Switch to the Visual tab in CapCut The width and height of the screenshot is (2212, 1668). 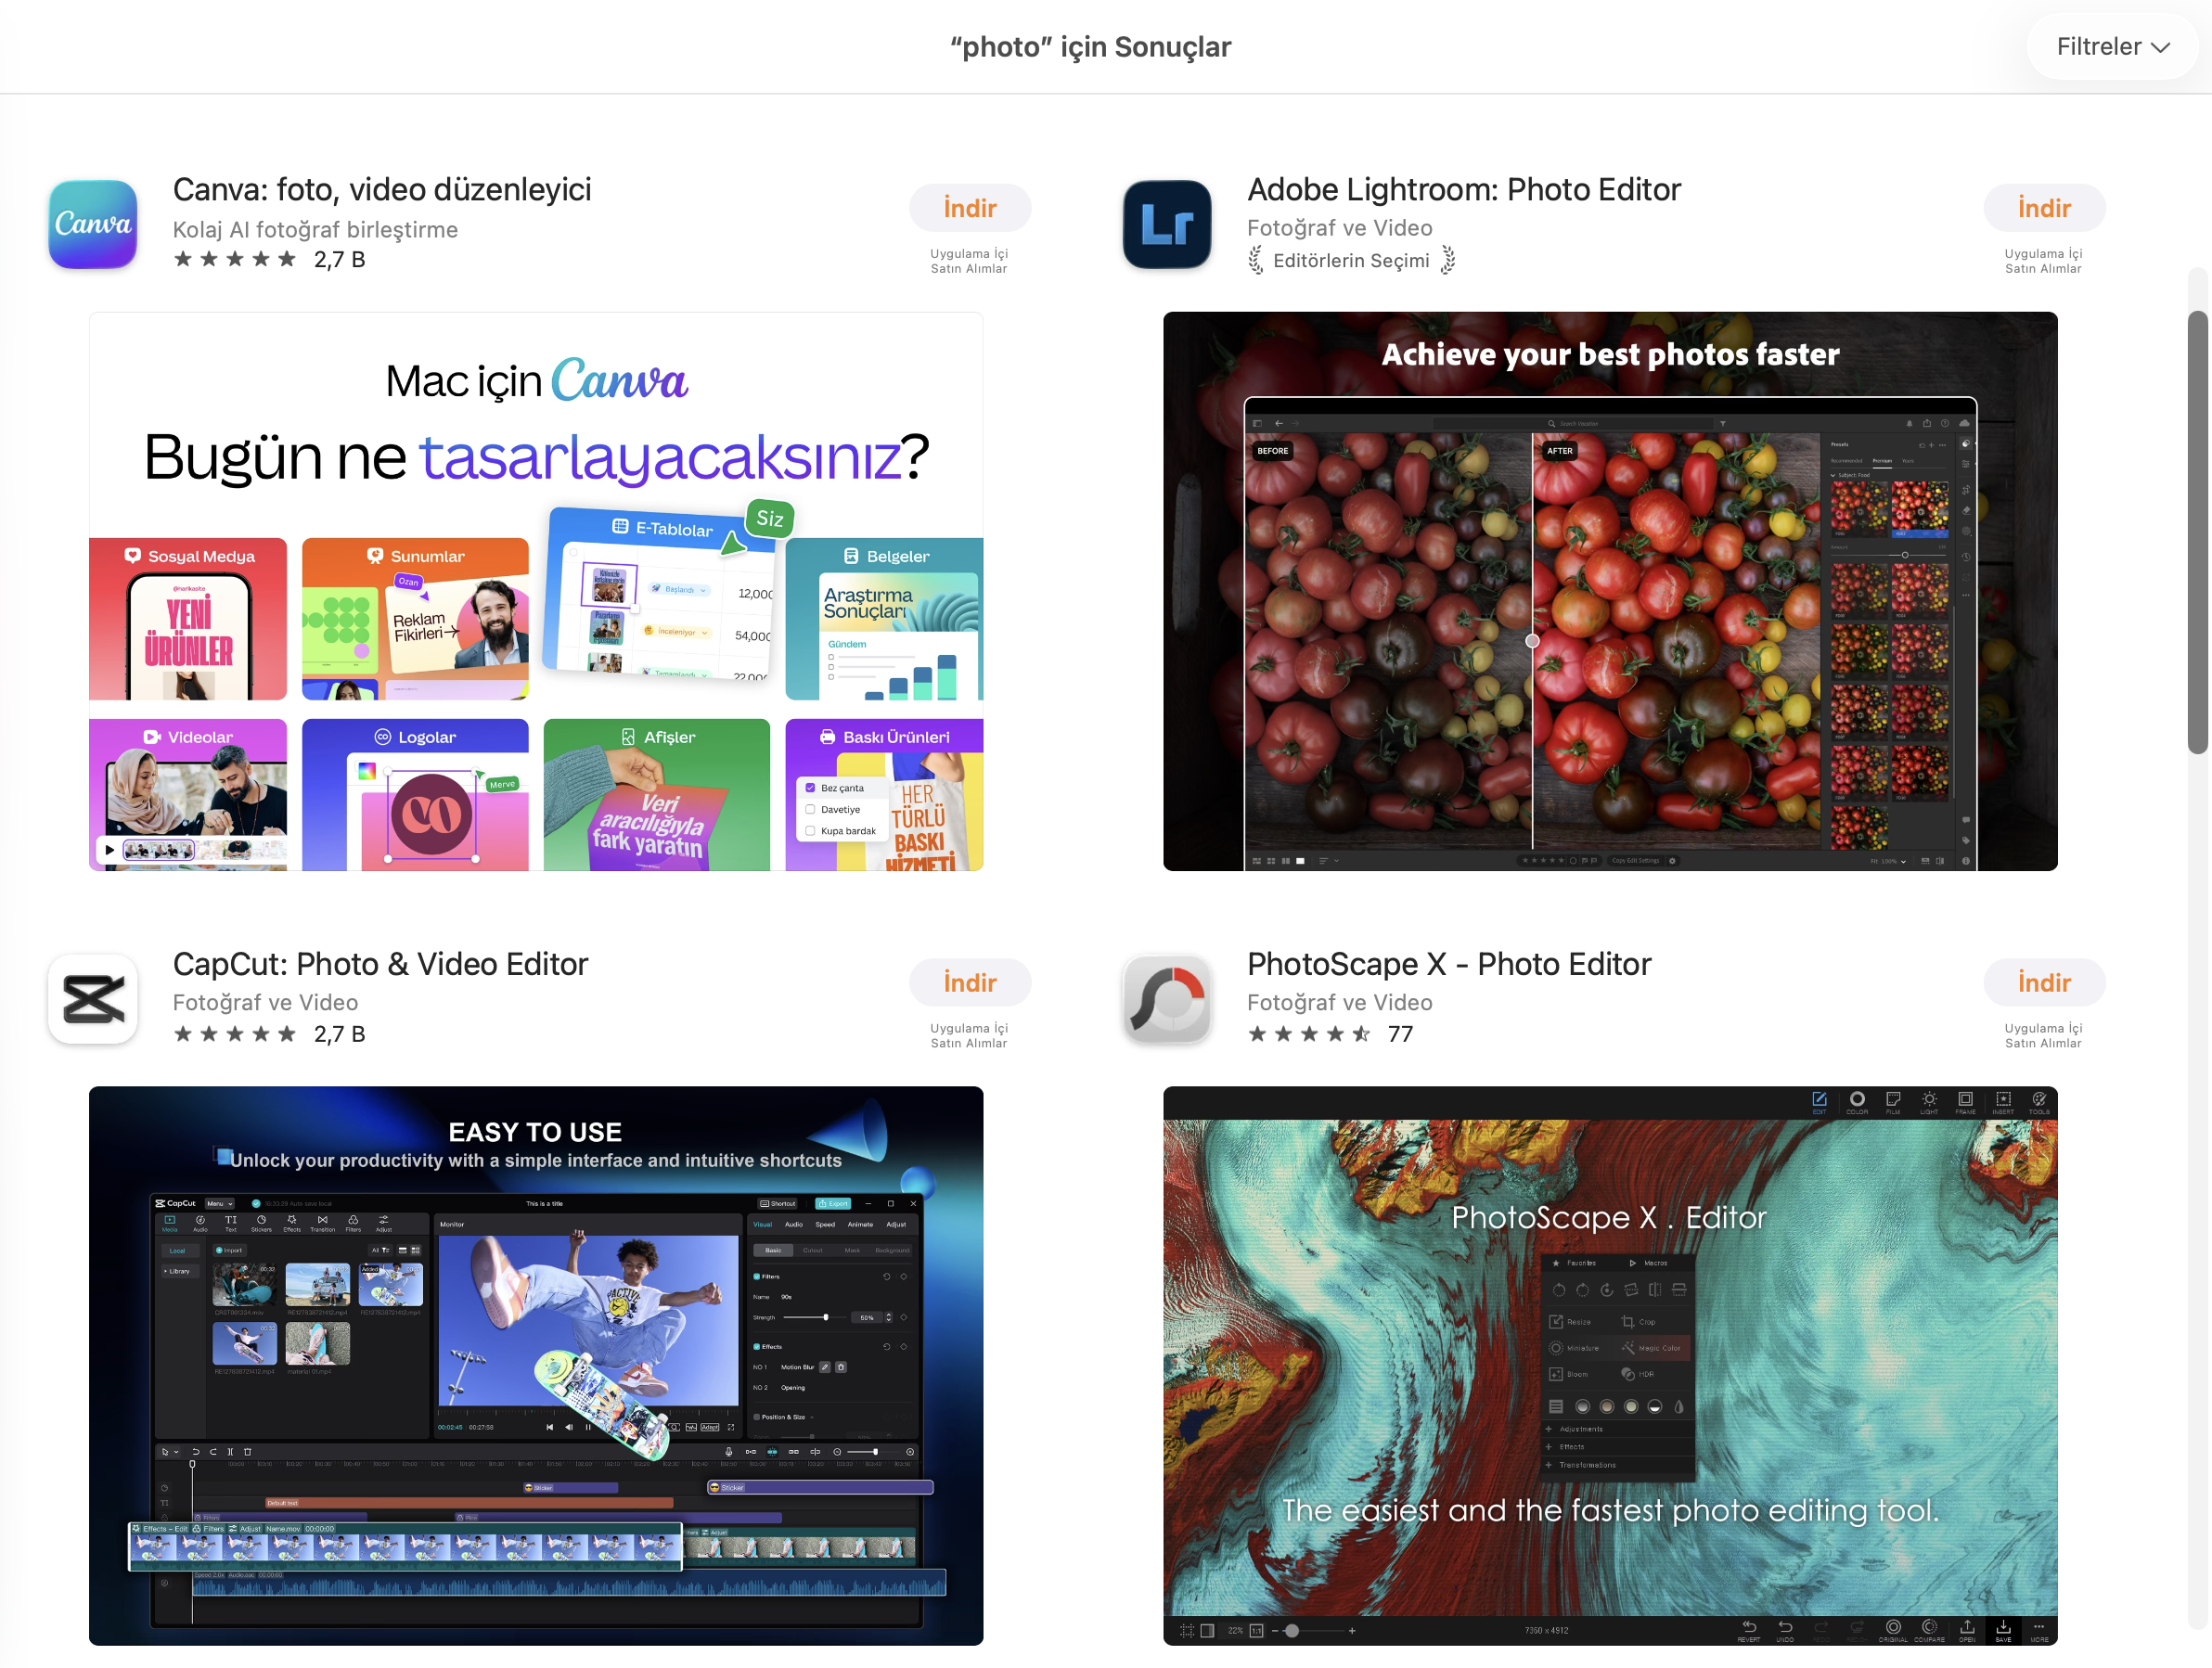[764, 1225]
